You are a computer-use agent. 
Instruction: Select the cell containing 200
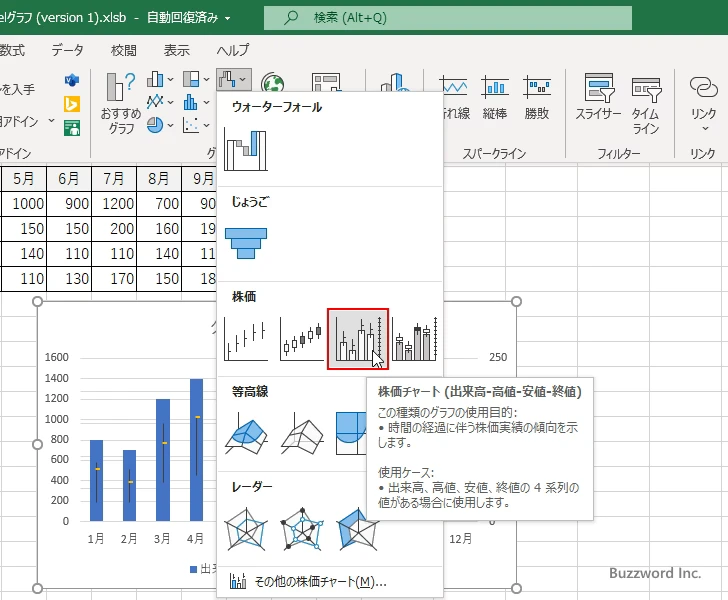coord(114,228)
